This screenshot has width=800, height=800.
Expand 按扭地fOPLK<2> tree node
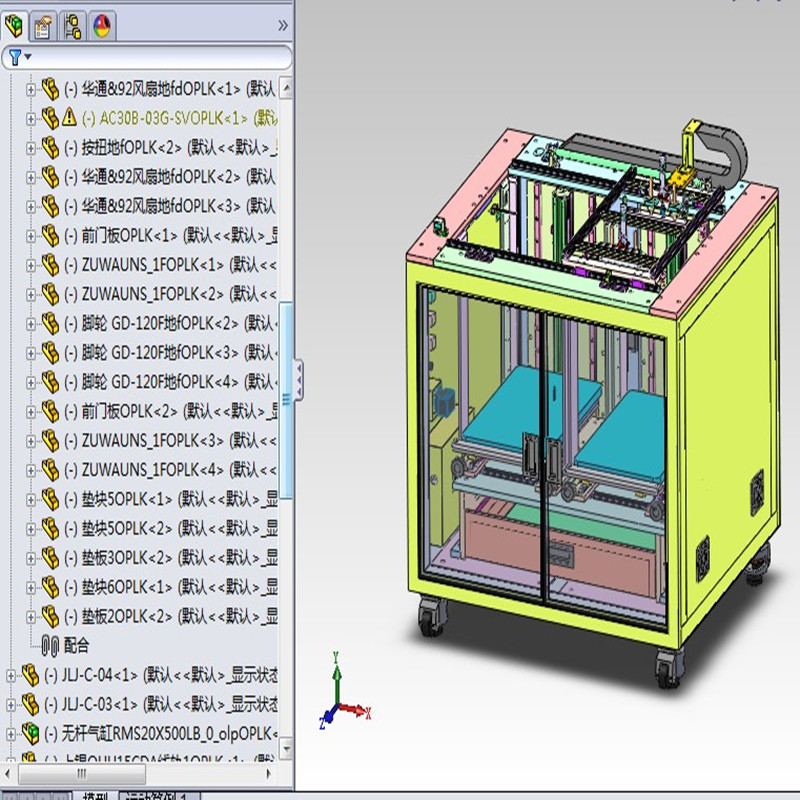31,148
